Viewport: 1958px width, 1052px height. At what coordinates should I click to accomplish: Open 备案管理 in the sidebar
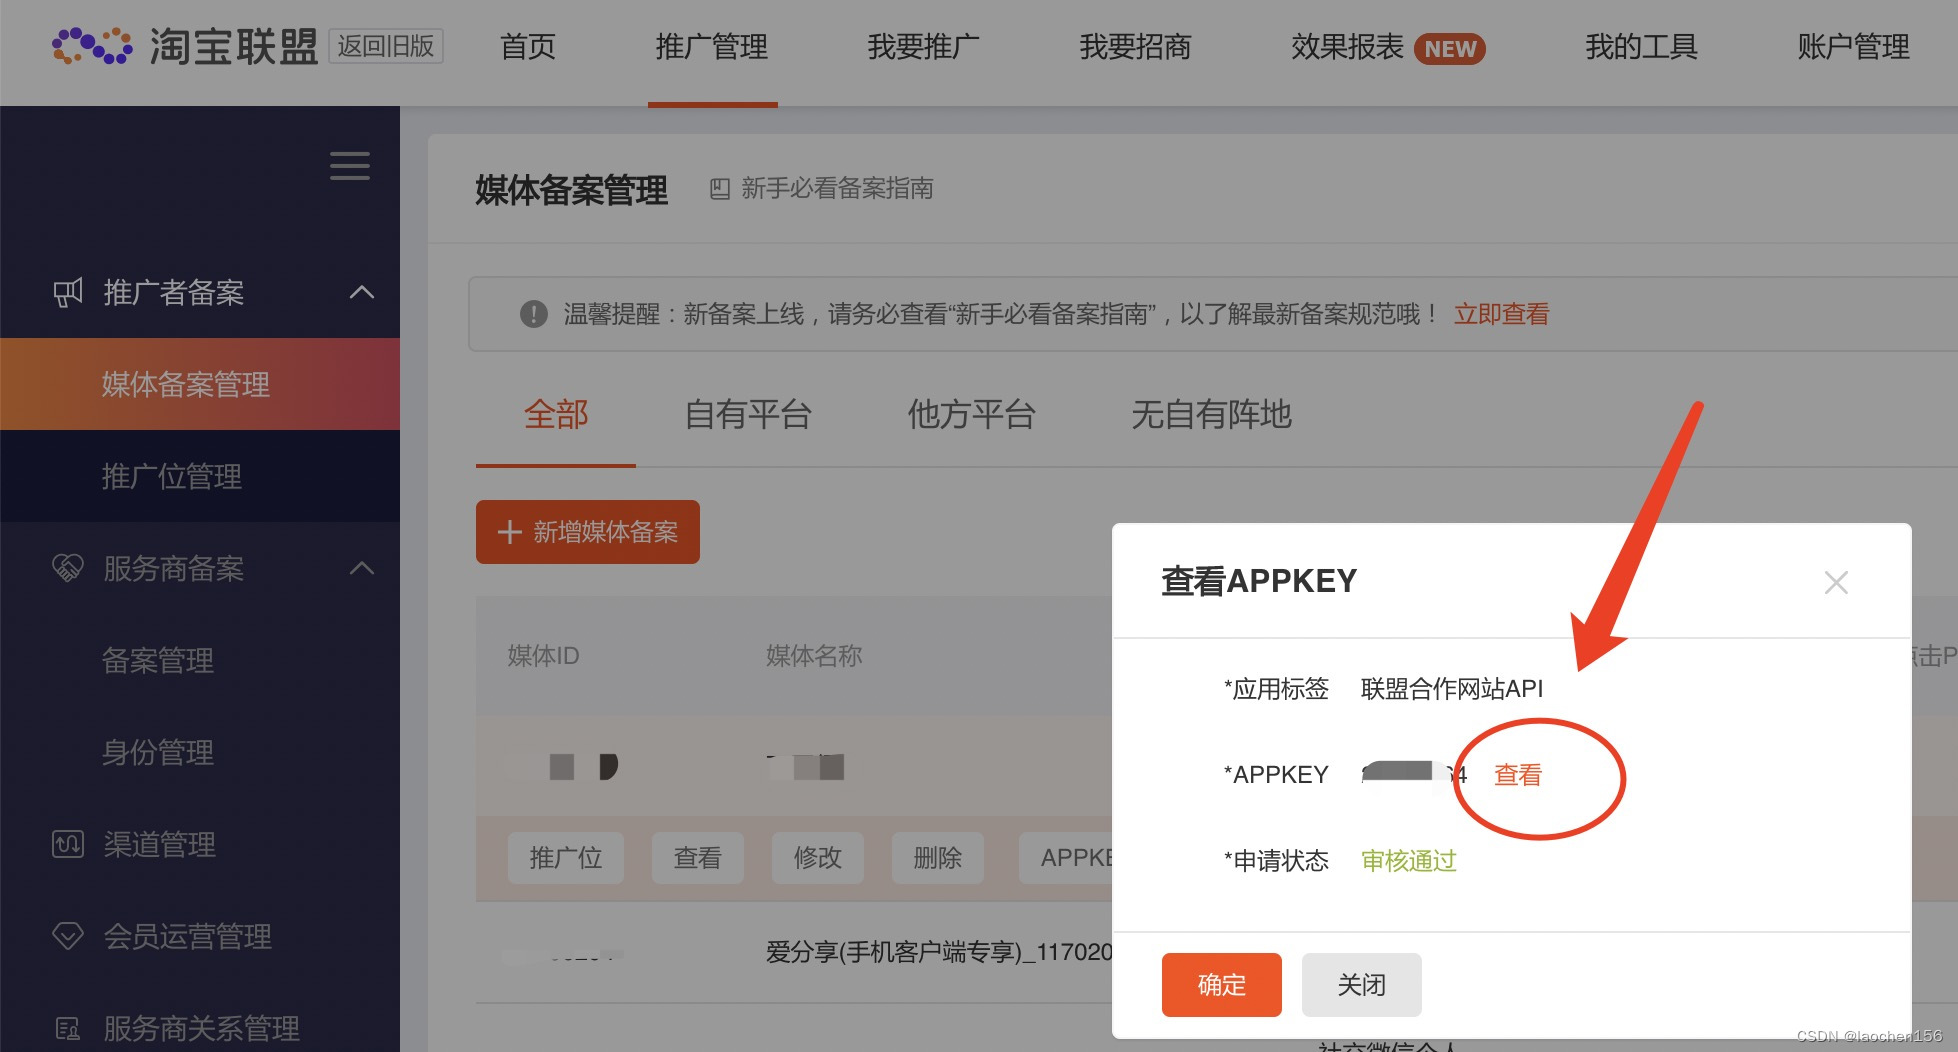click(158, 660)
